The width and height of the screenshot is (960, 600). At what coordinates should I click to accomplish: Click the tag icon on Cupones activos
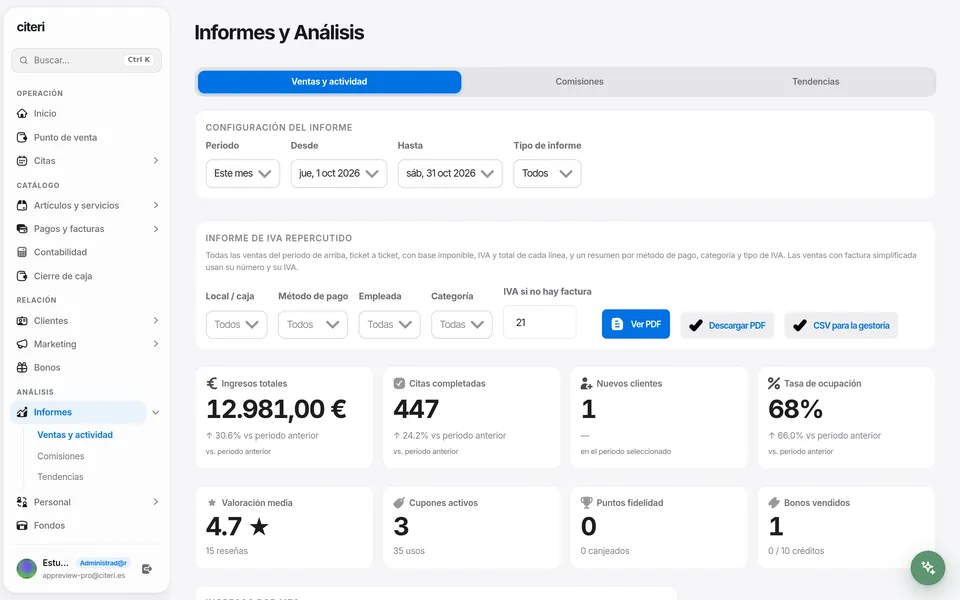pyautogui.click(x=399, y=503)
